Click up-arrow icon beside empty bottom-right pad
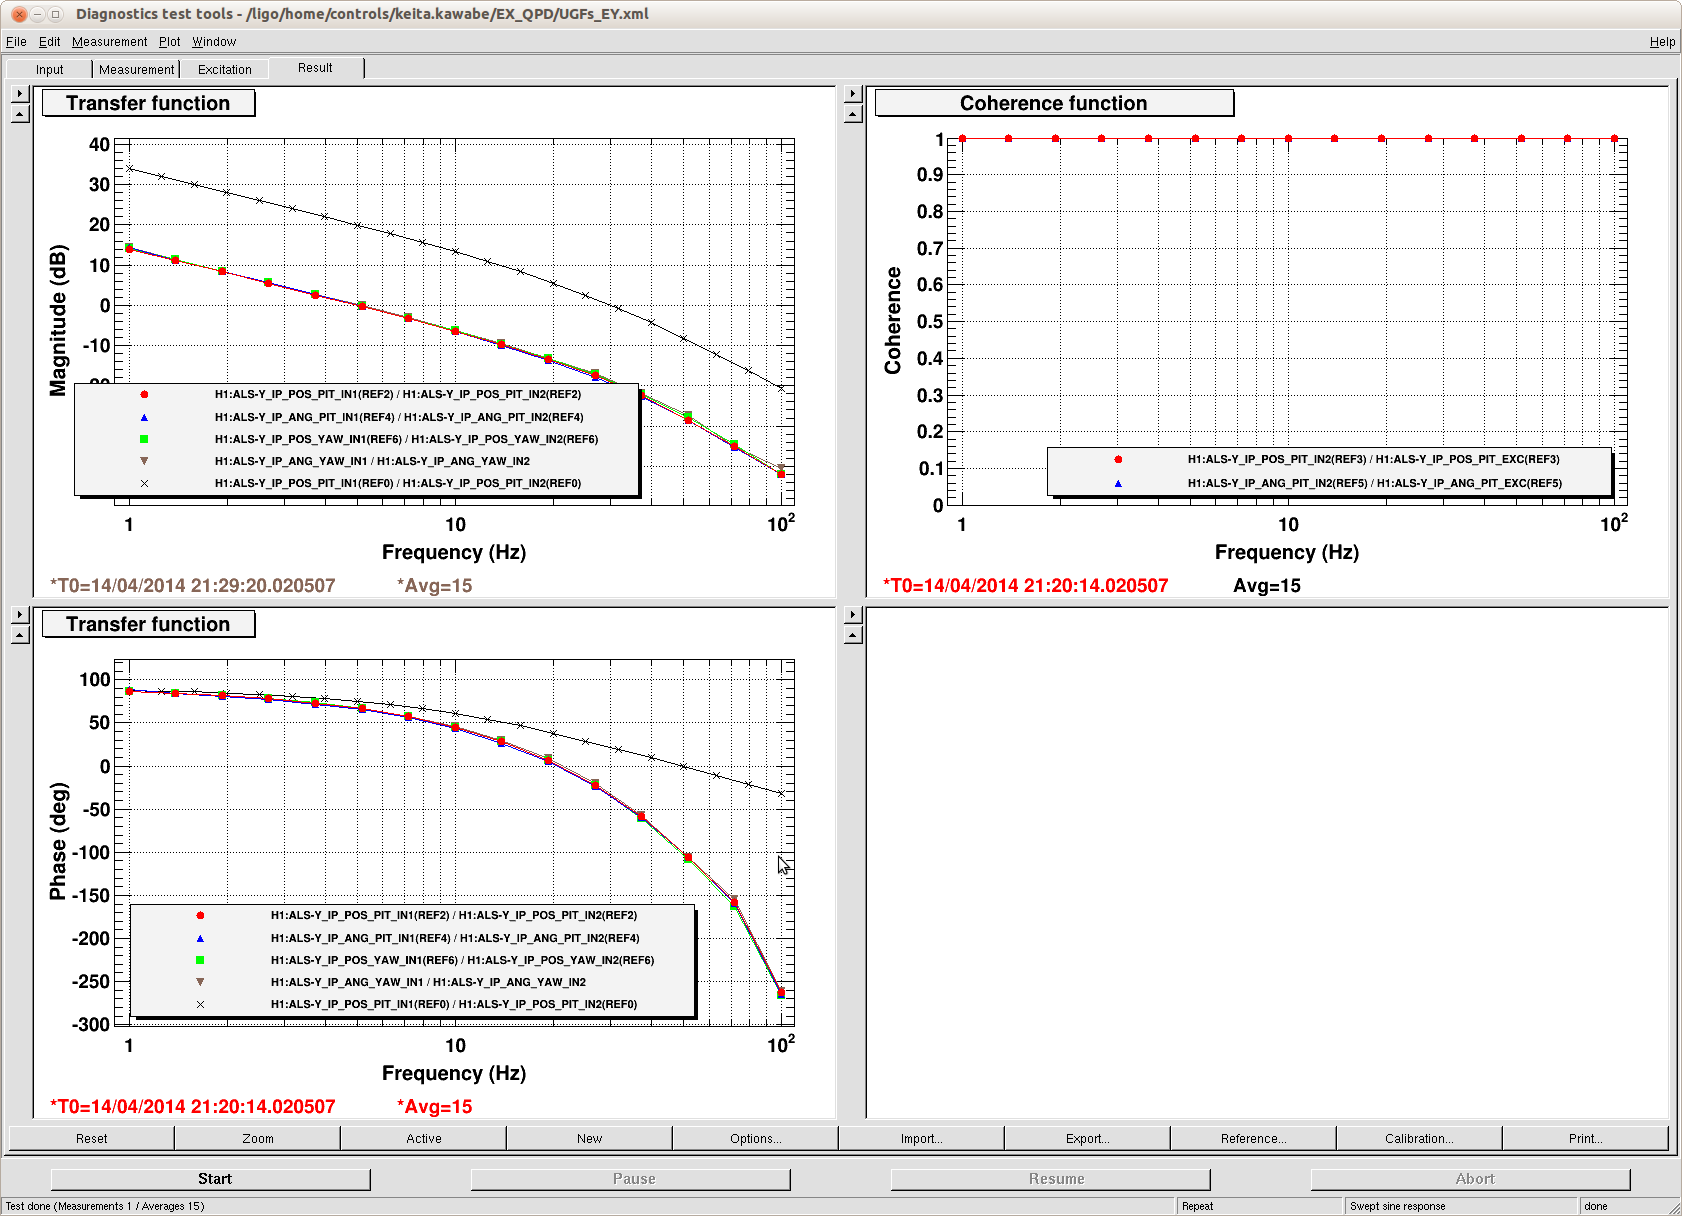The image size is (1682, 1216). (x=852, y=635)
